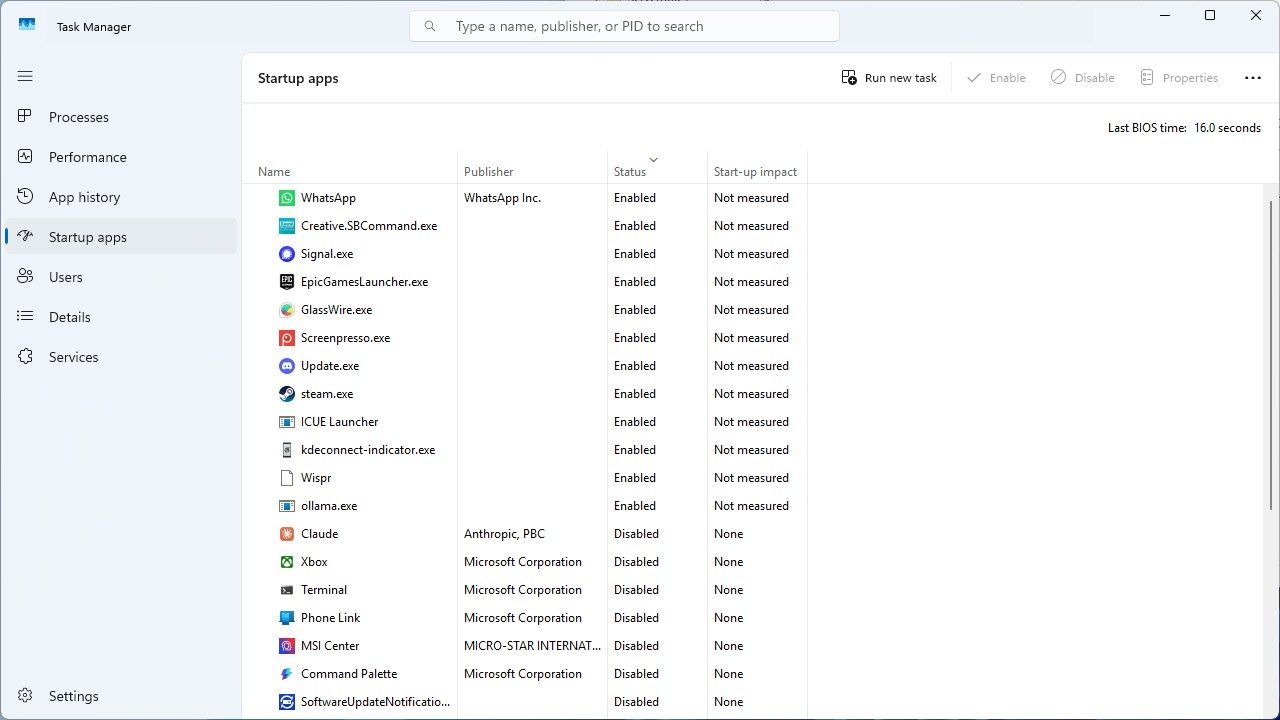The image size is (1280, 720).
Task: Click the Signal.exe icon
Action: (x=287, y=254)
